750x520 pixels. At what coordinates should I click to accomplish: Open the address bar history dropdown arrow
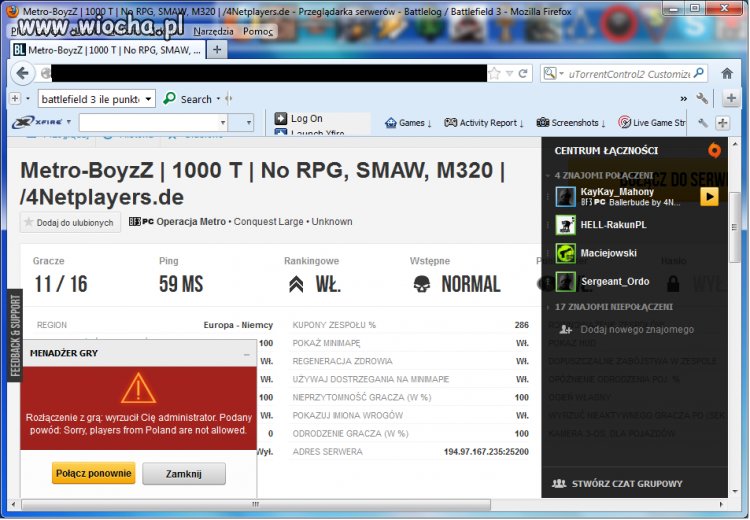(x=509, y=73)
